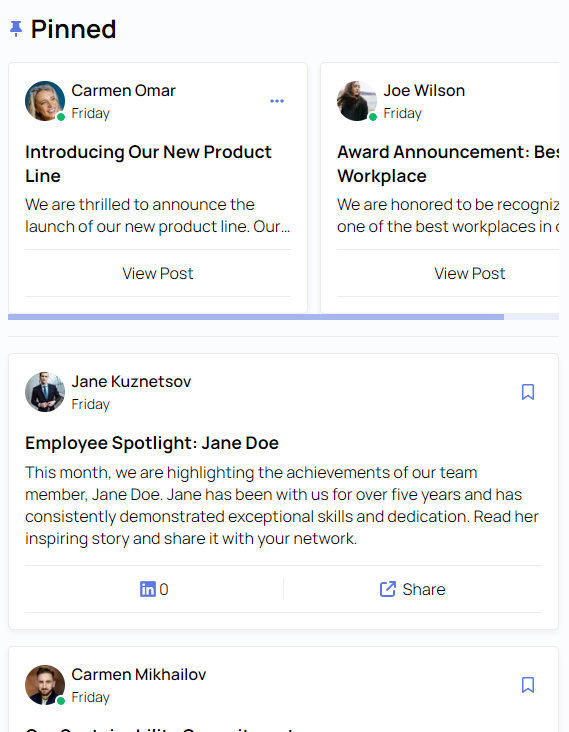Image resolution: width=569 pixels, height=732 pixels.
Task: Select Carmen Mikhailov's name
Action: (x=139, y=675)
